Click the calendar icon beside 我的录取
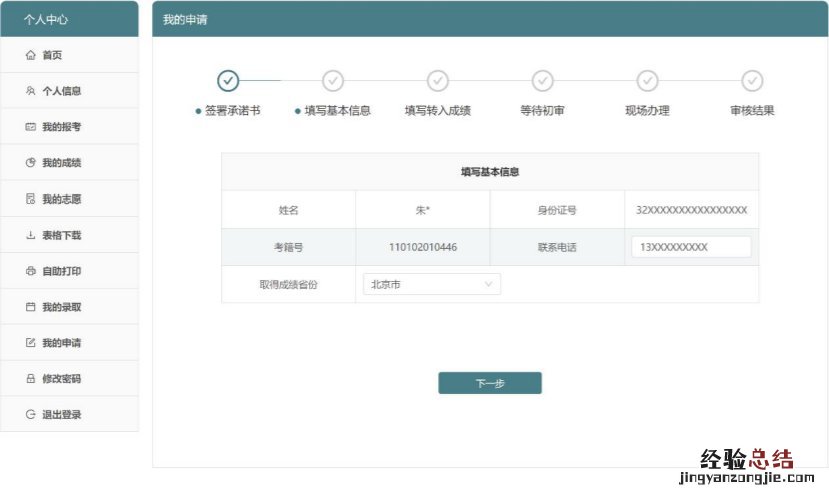Screen dimensions: 829x496 [x=30, y=307]
